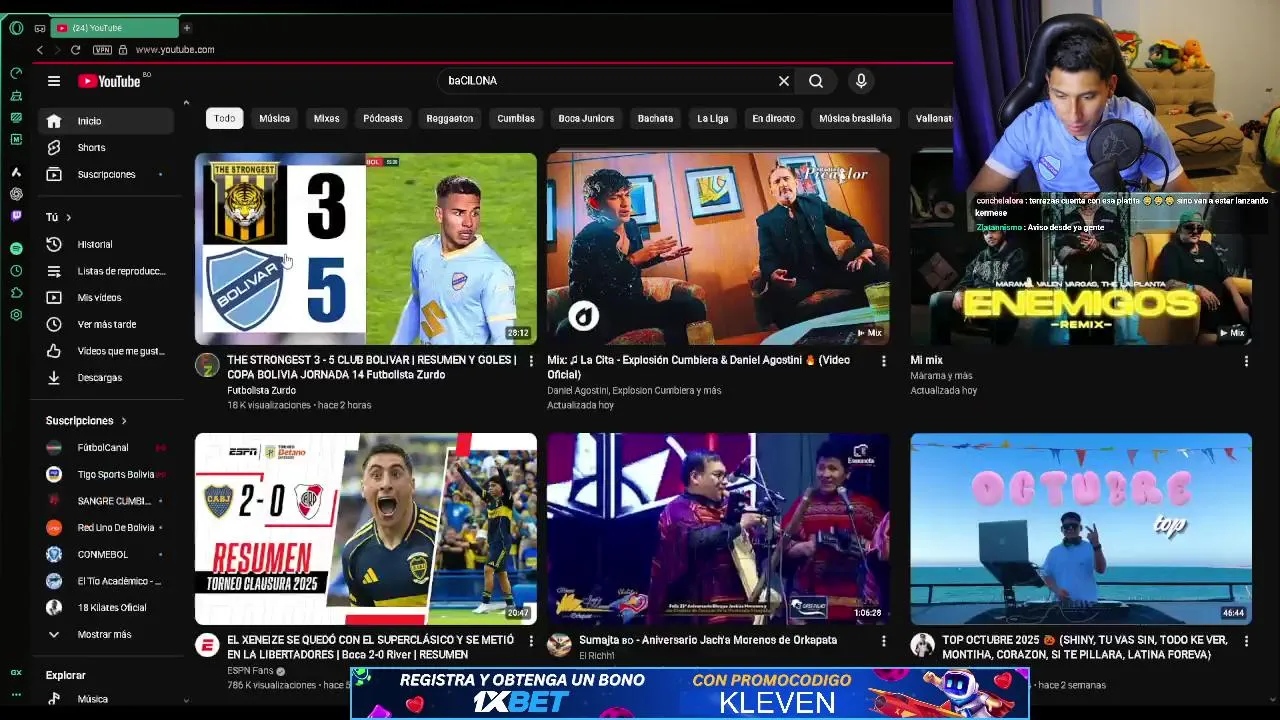The image size is (1280, 720).
Task: Go to Inicio in YouTube sidebar
Action: click(106, 121)
